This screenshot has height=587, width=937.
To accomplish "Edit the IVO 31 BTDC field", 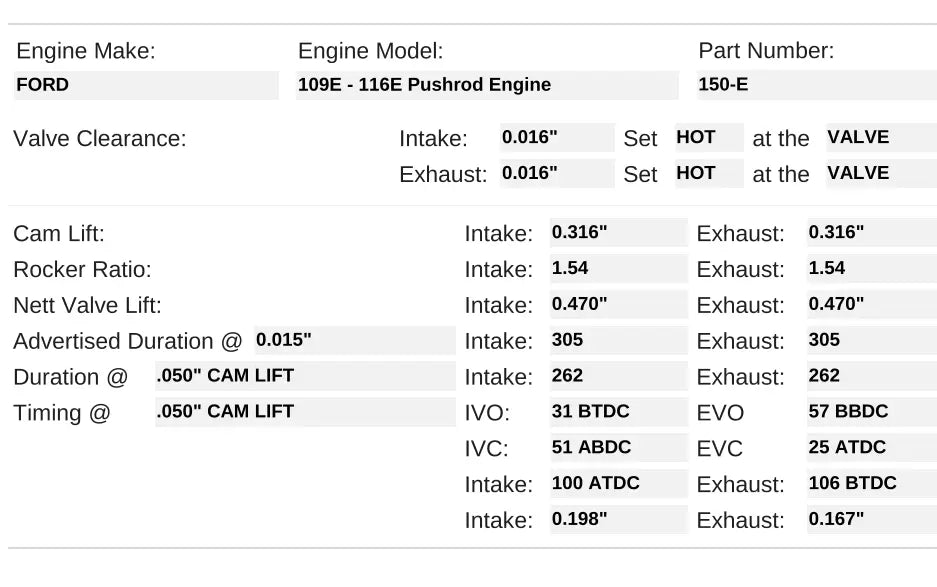I will [618, 412].
